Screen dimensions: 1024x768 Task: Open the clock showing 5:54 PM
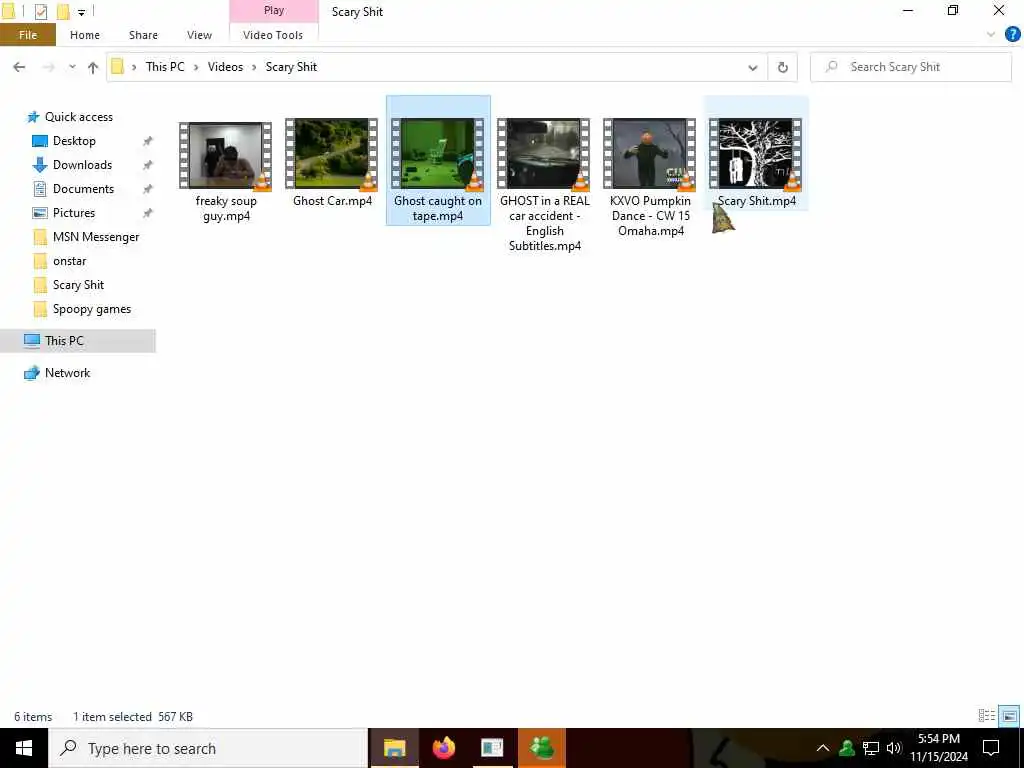coord(939,748)
